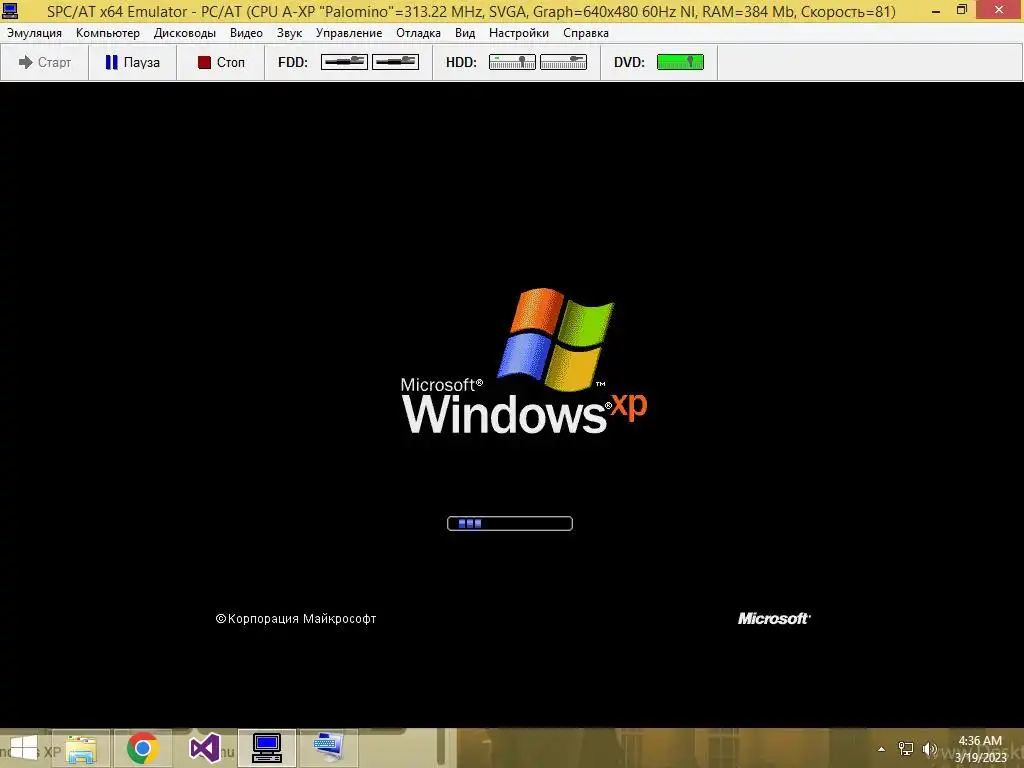Open the Отладка menu
This screenshot has width=1024, height=768.
tap(418, 33)
